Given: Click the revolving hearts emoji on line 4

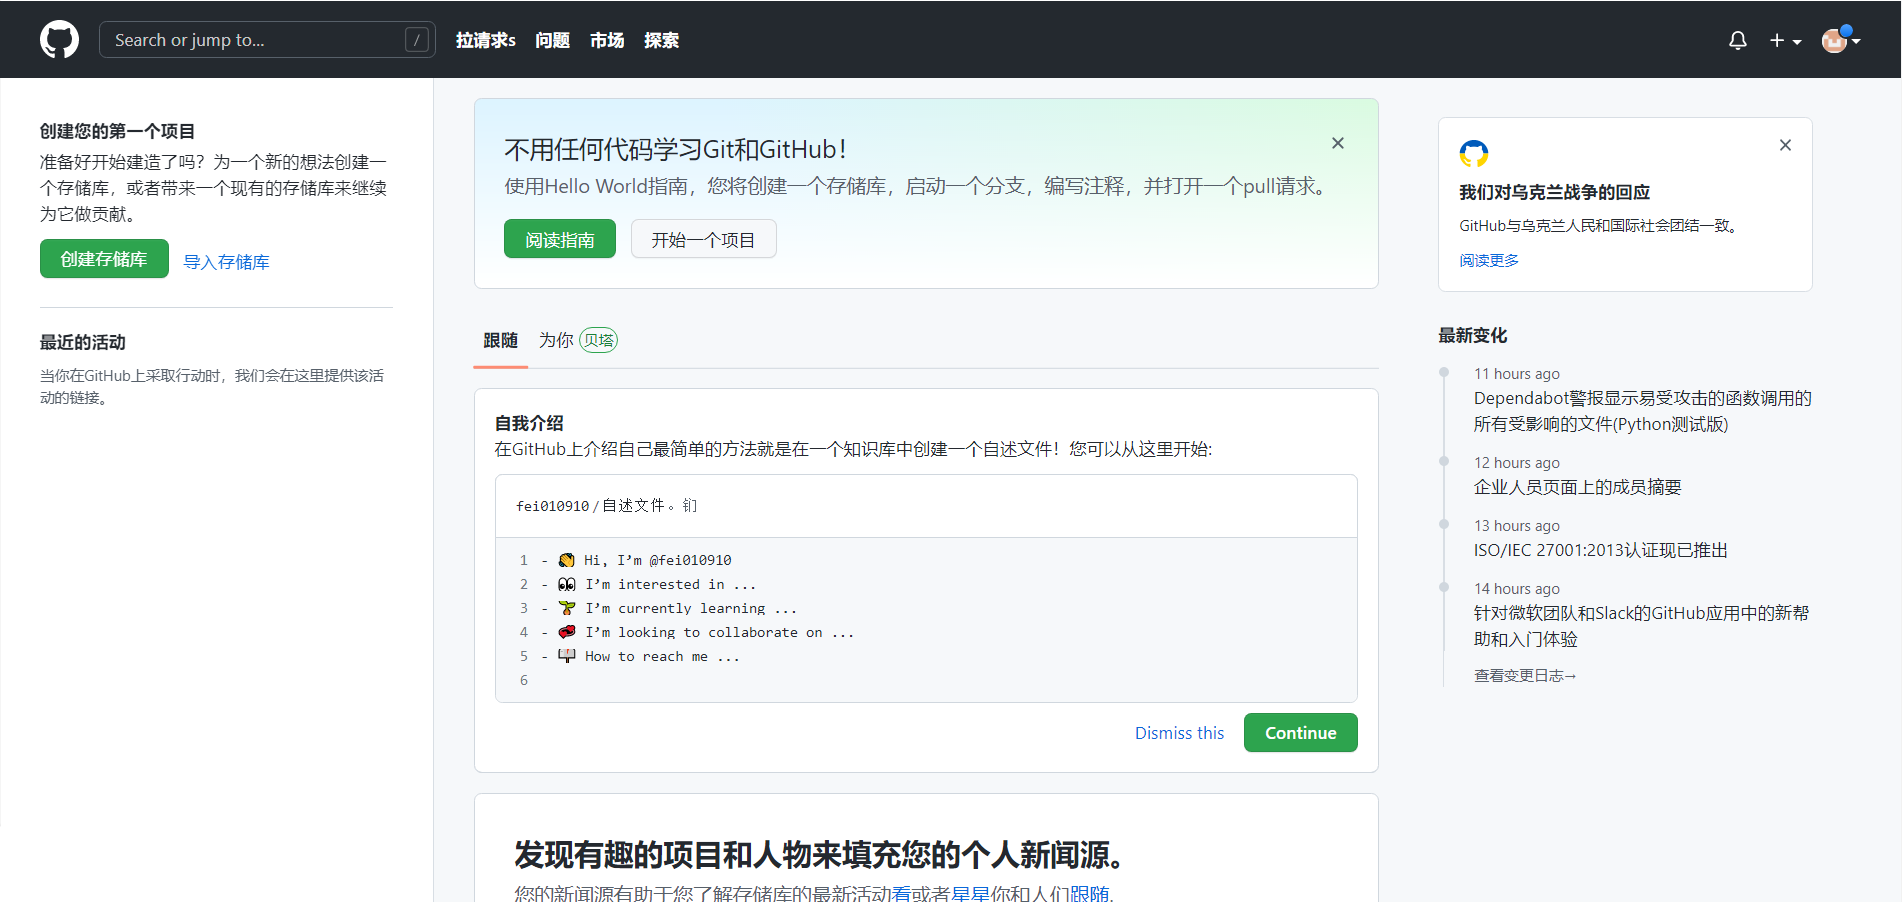Looking at the screenshot, I should 567,632.
